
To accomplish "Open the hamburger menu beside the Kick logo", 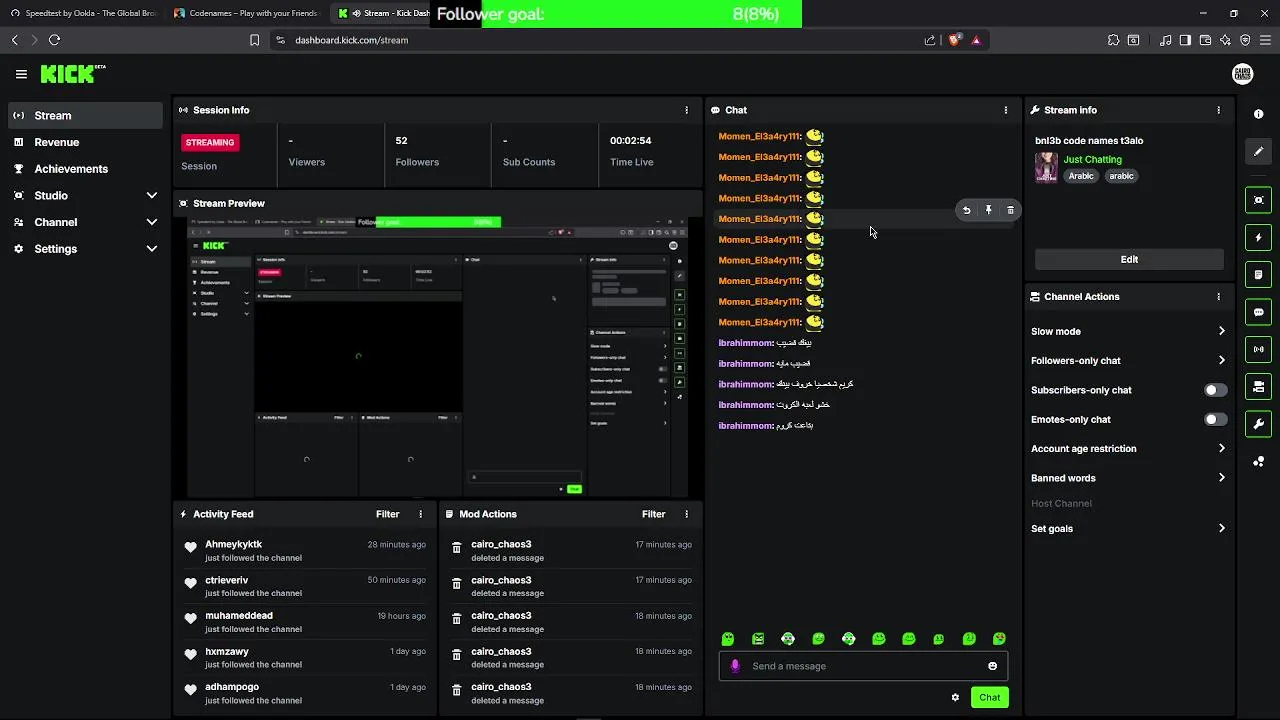I will point(21,74).
